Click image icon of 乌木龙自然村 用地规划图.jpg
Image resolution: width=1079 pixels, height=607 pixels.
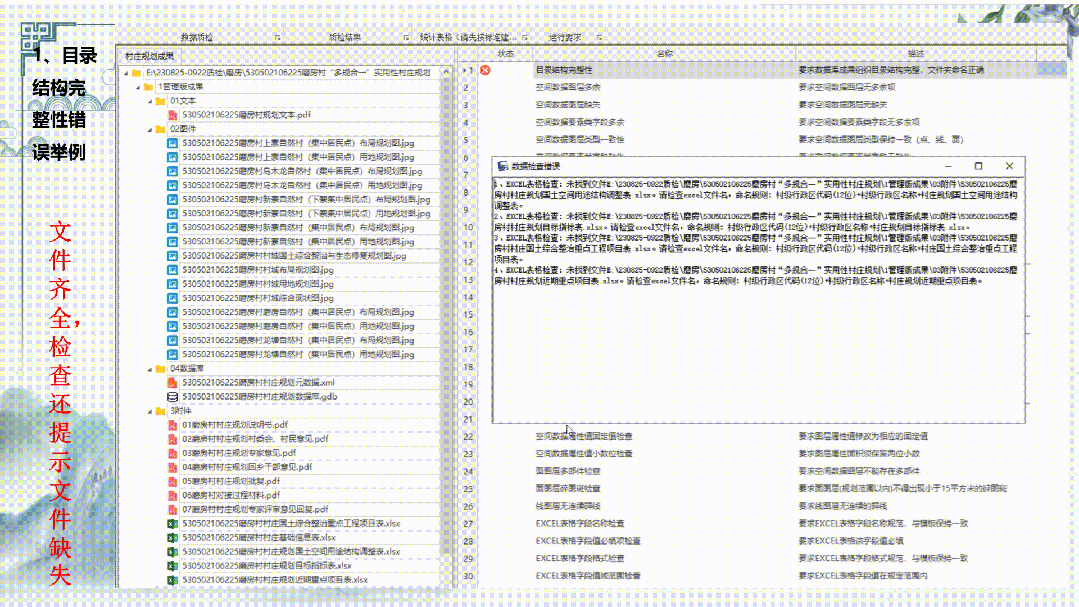click(173, 185)
